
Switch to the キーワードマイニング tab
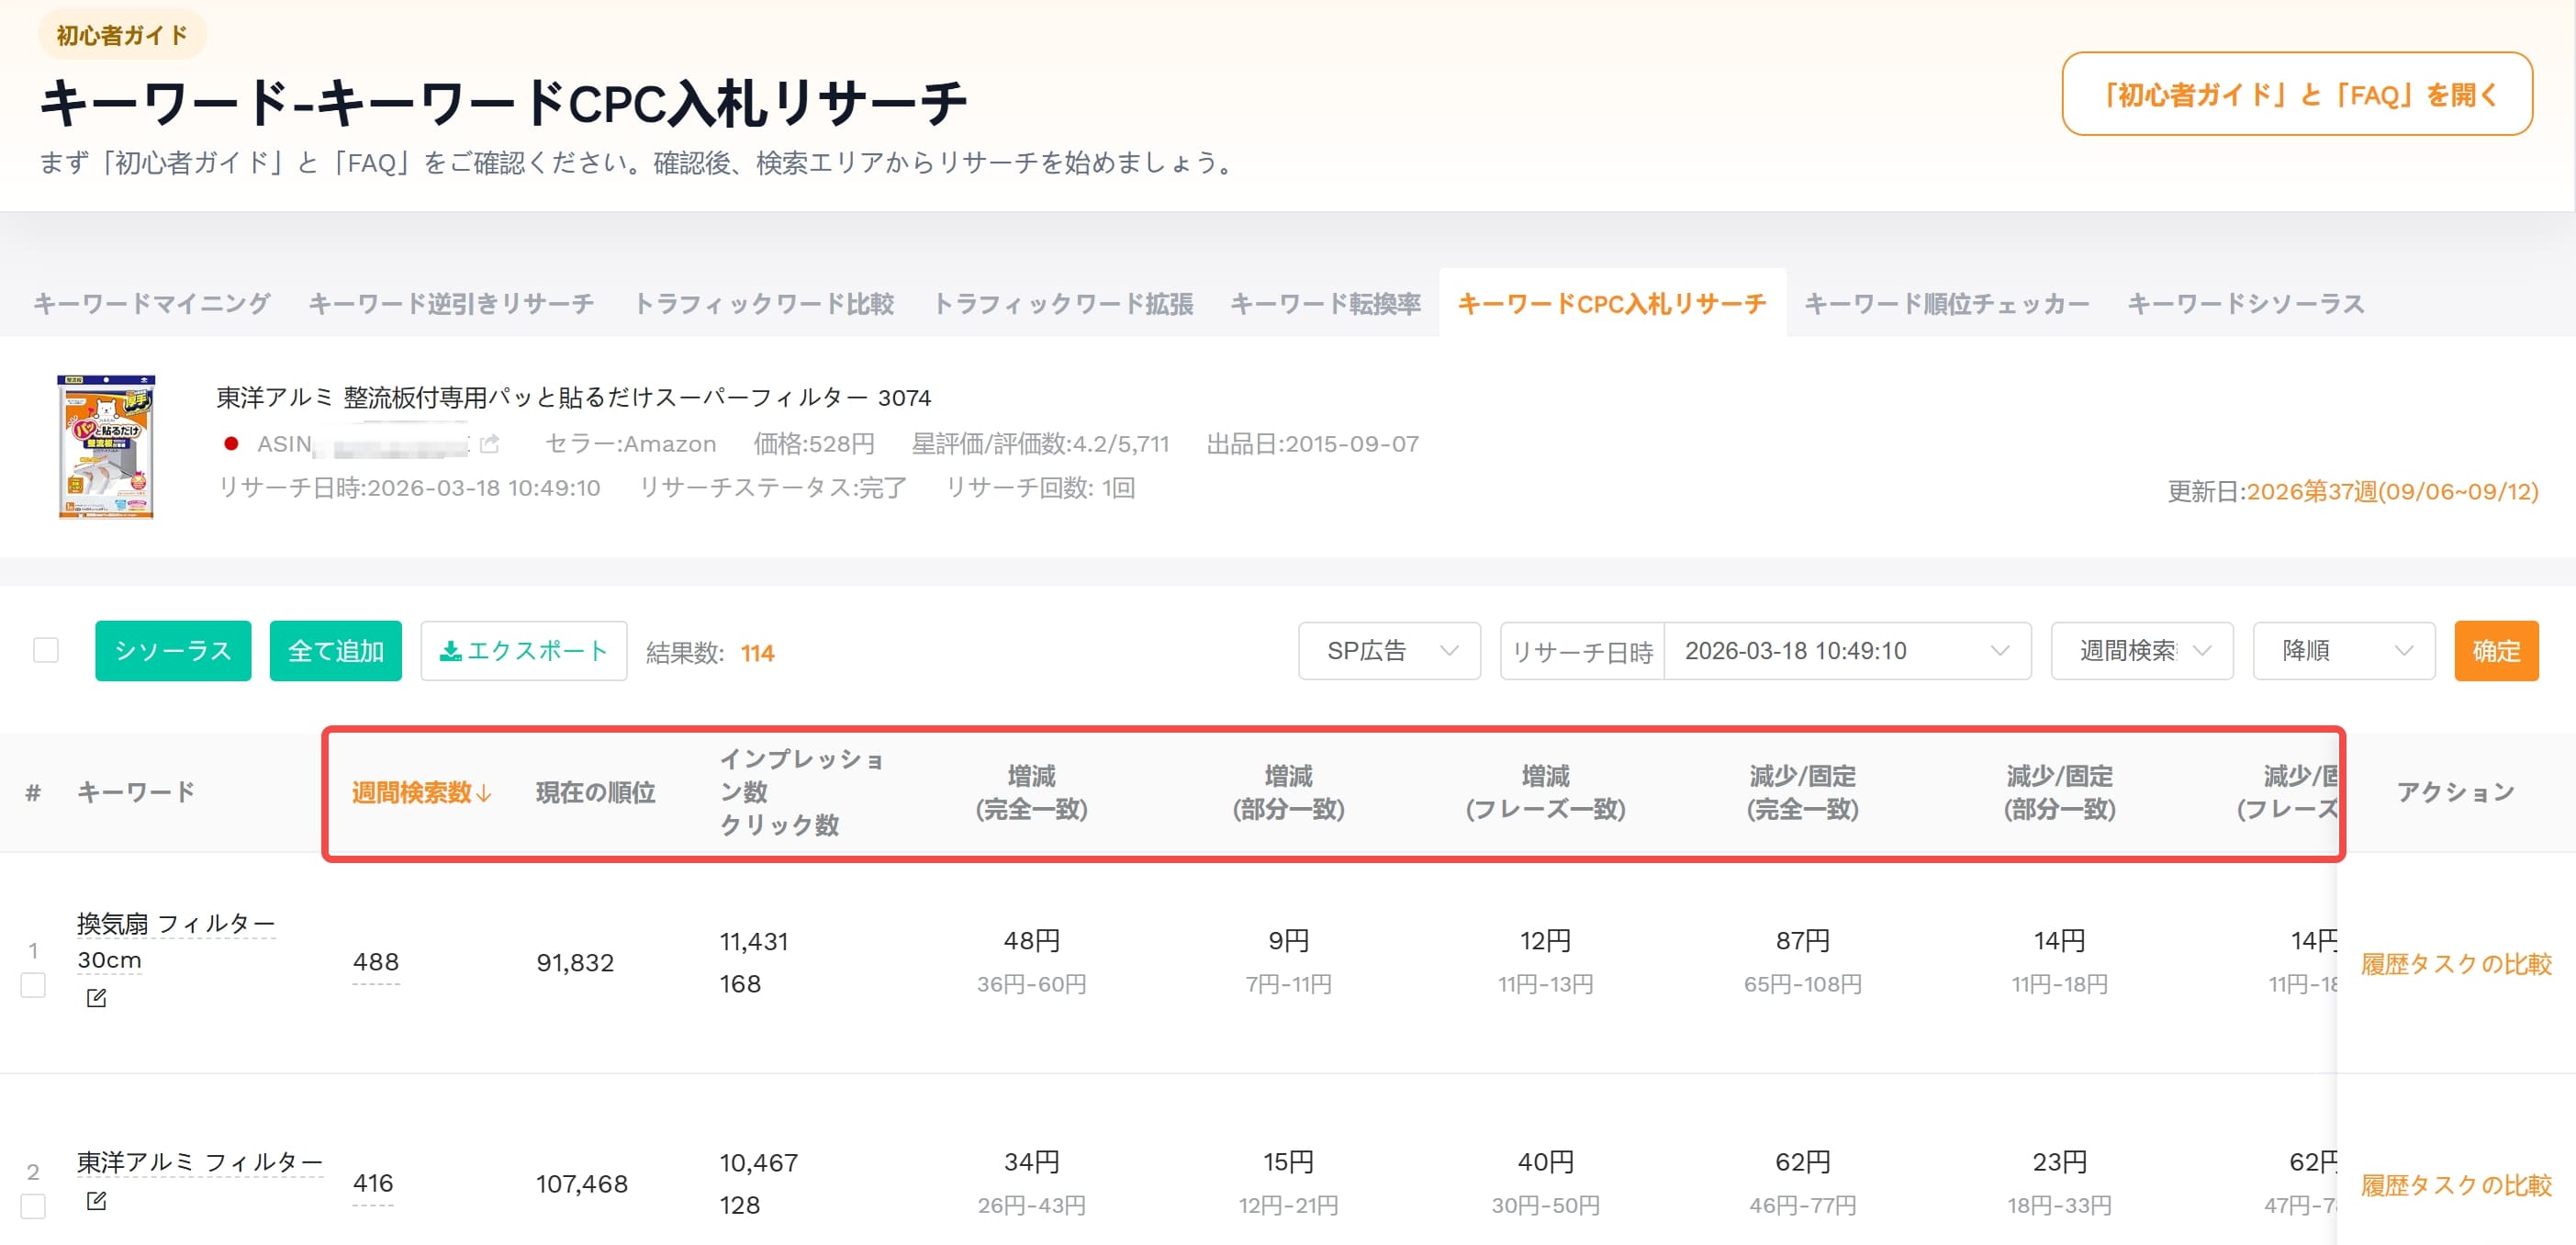(152, 303)
